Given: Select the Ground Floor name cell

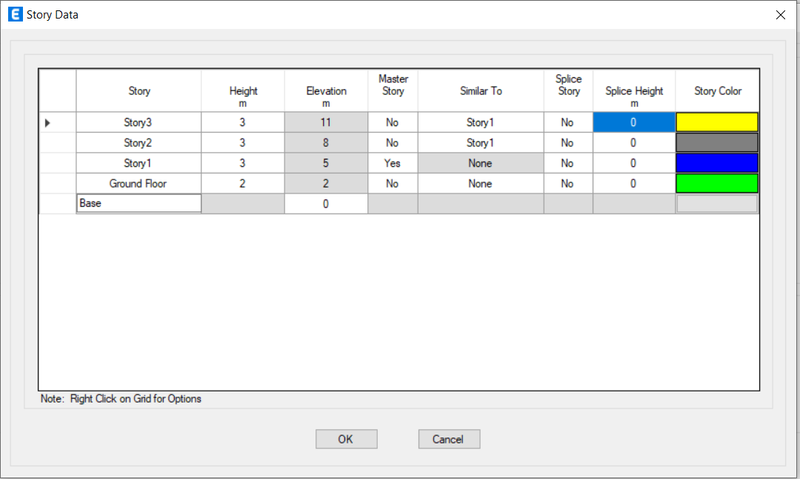Looking at the screenshot, I should (x=139, y=184).
